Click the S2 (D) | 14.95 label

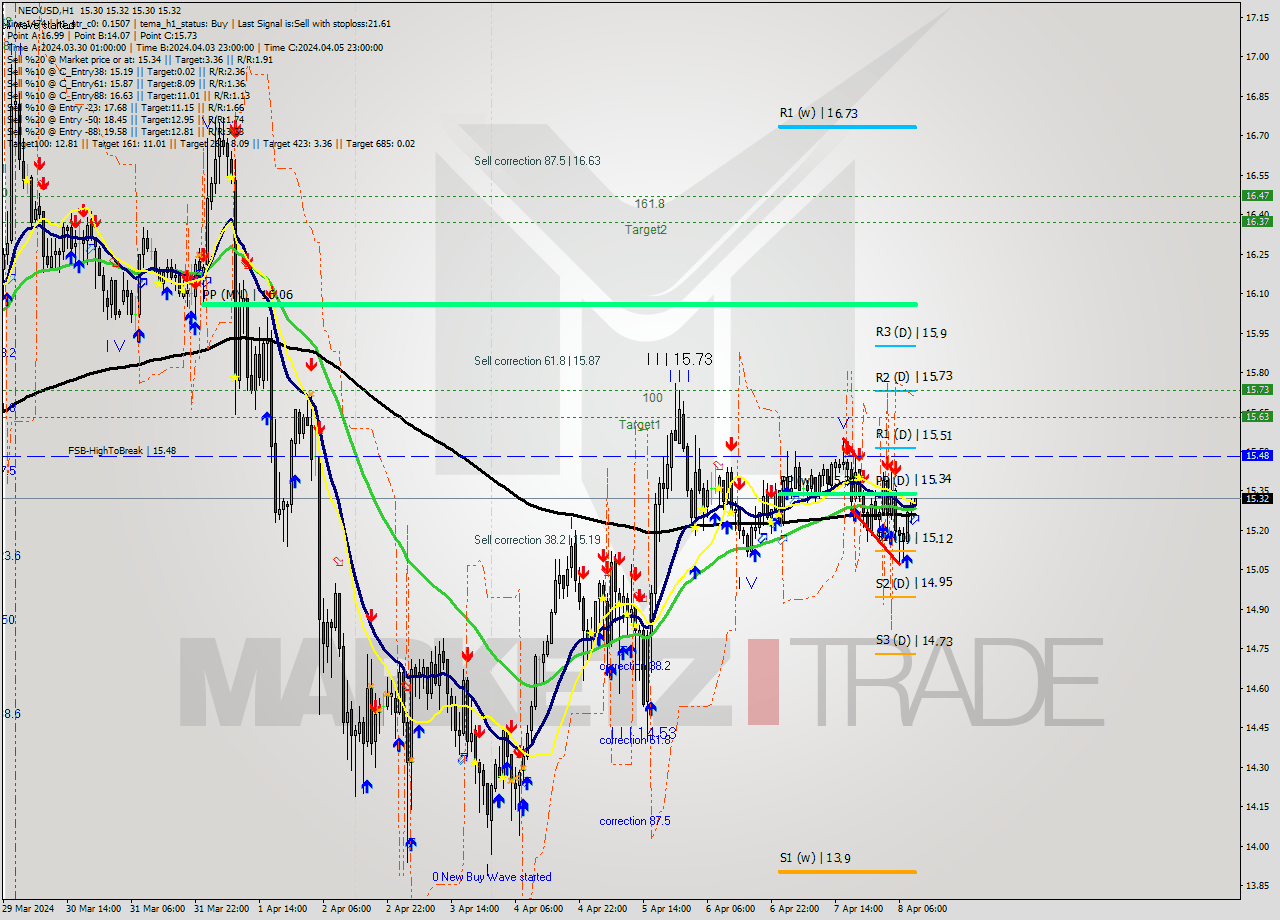[913, 583]
